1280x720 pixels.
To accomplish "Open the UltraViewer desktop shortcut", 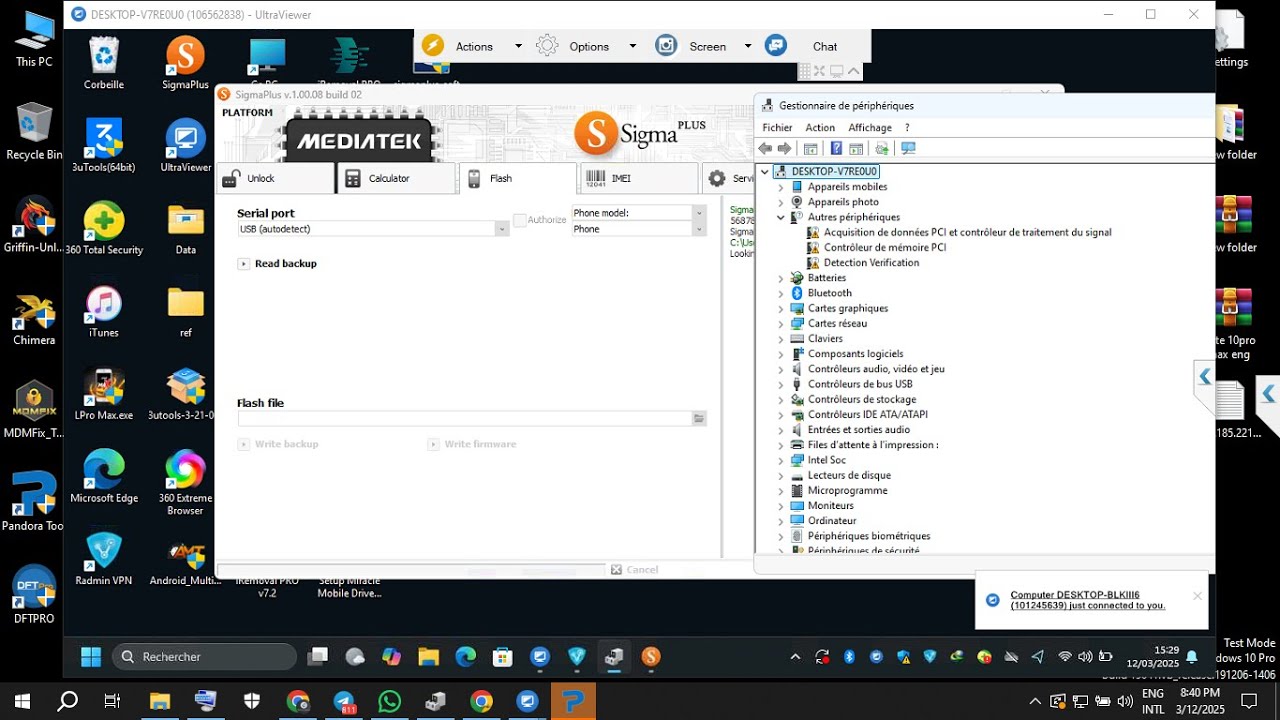I will [185, 146].
